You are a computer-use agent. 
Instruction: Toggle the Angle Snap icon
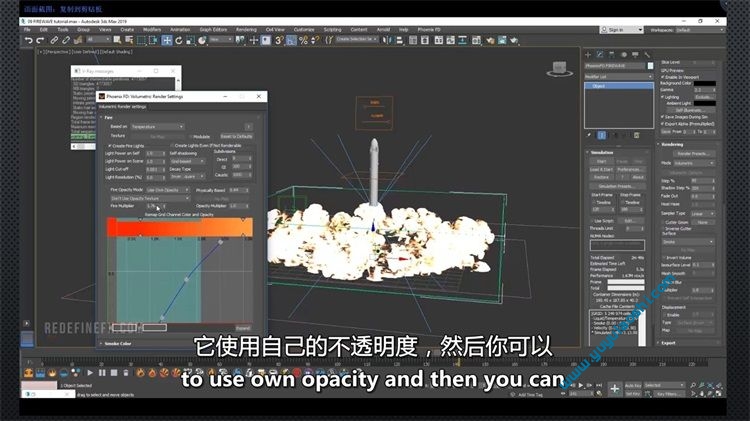[x=291, y=41]
